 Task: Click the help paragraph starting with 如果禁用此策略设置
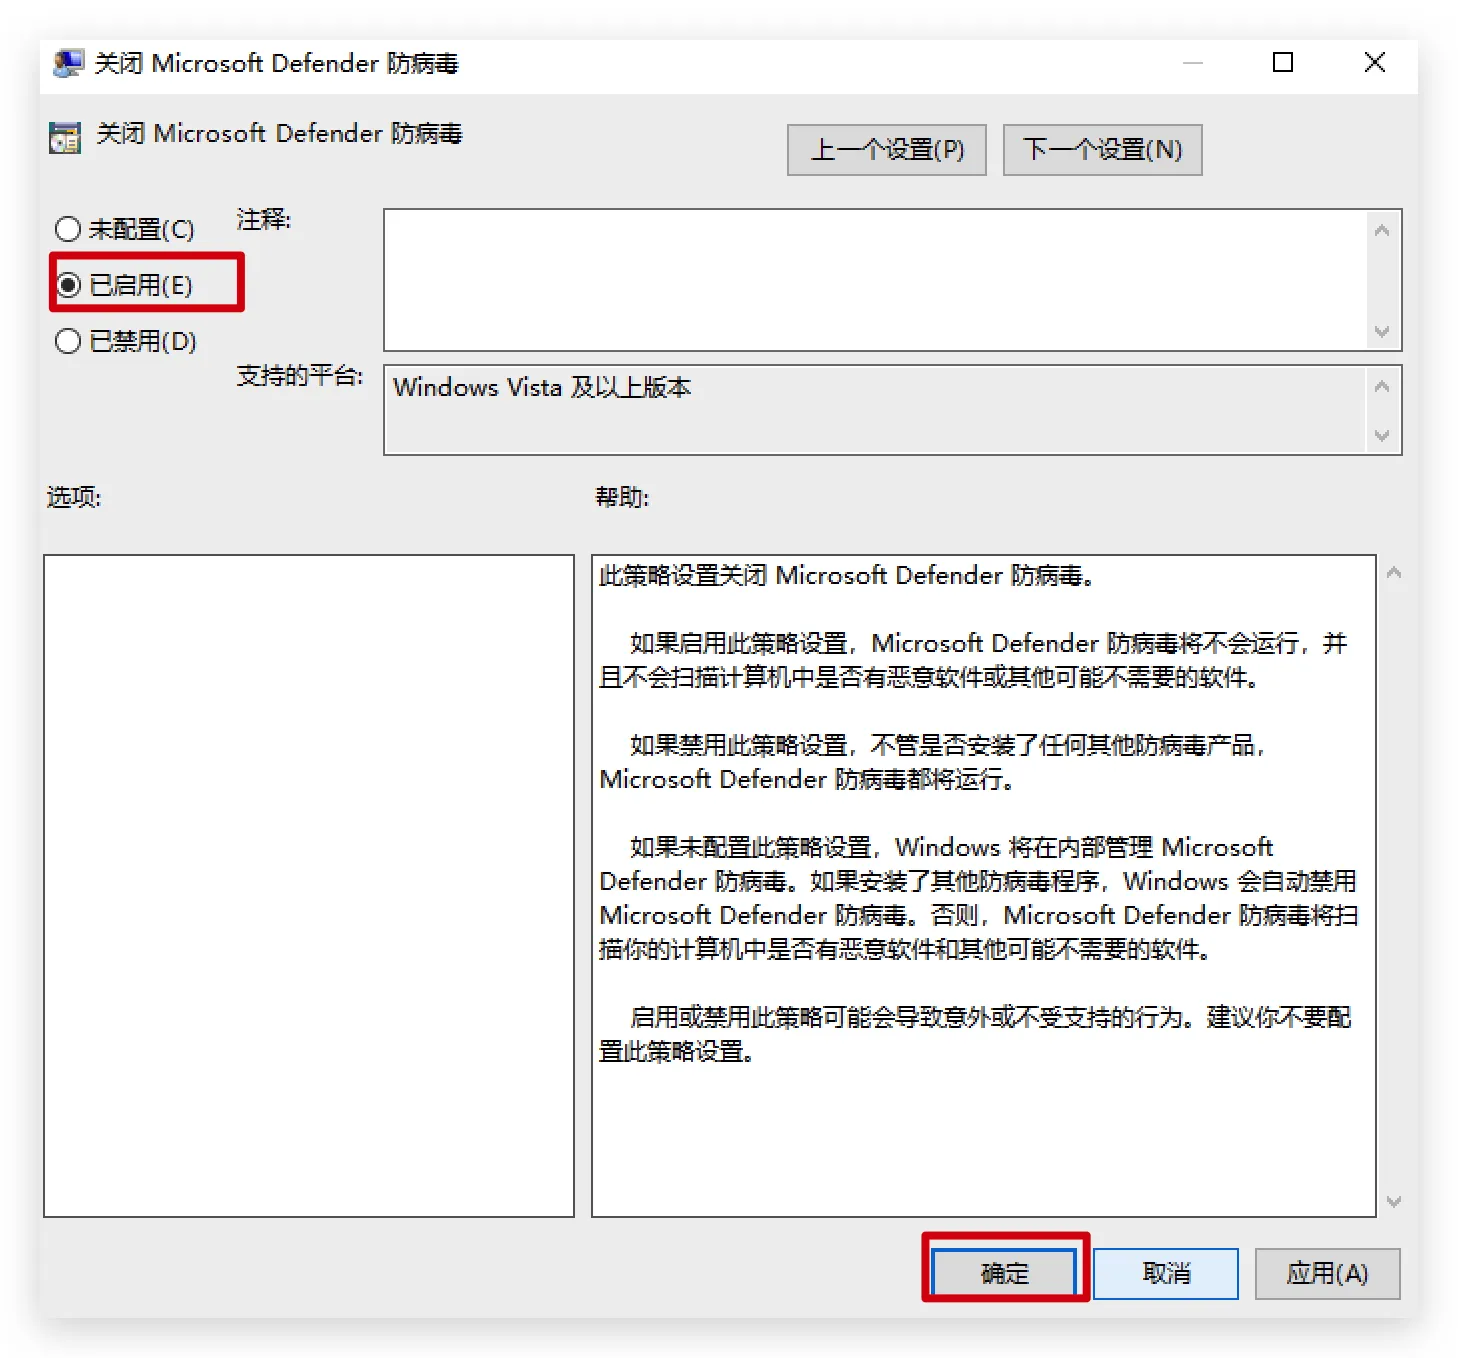[933, 762]
